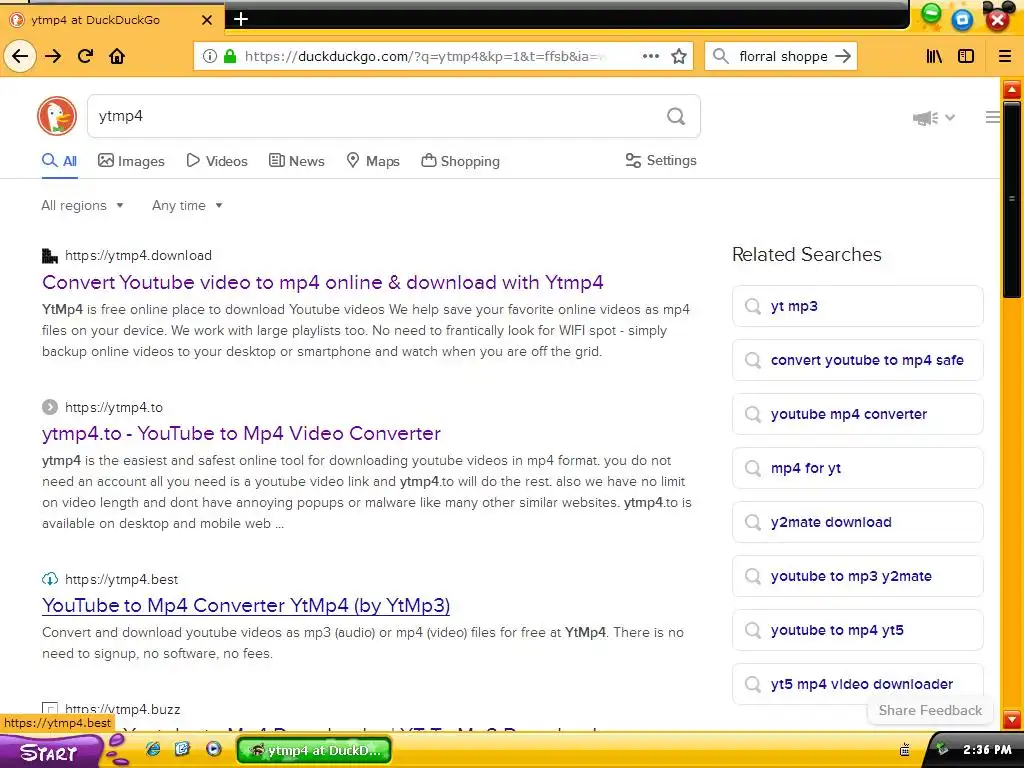
Task: Search related 'youtube to mp4 yt5'
Action: (857, 630)
